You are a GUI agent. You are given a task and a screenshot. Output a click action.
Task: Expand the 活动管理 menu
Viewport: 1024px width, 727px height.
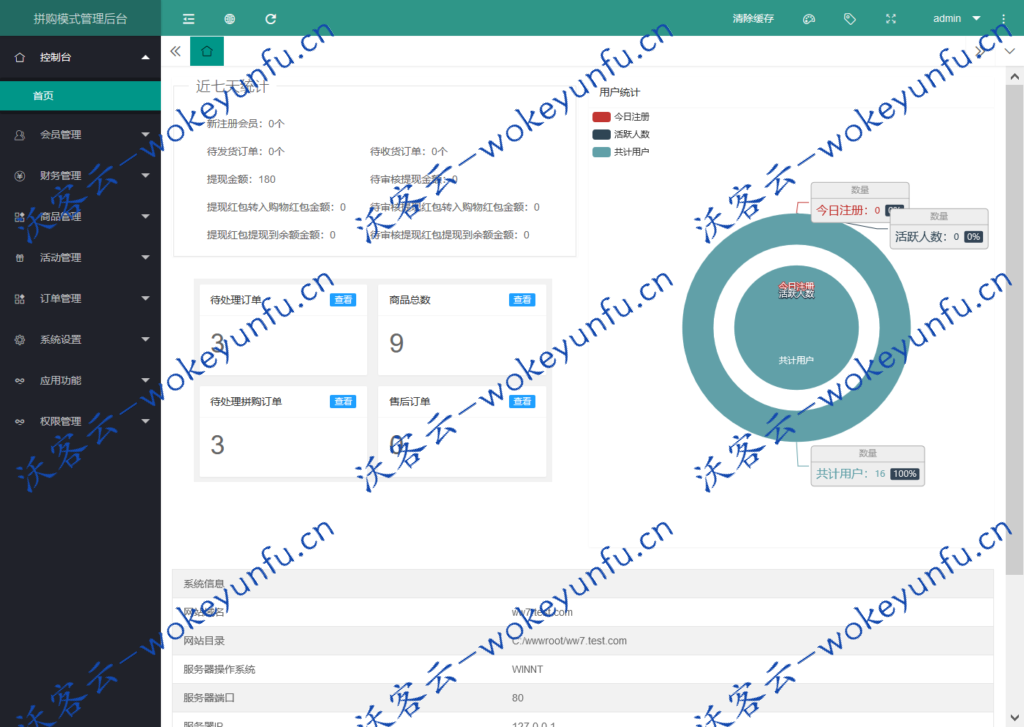tap(80, 258)
